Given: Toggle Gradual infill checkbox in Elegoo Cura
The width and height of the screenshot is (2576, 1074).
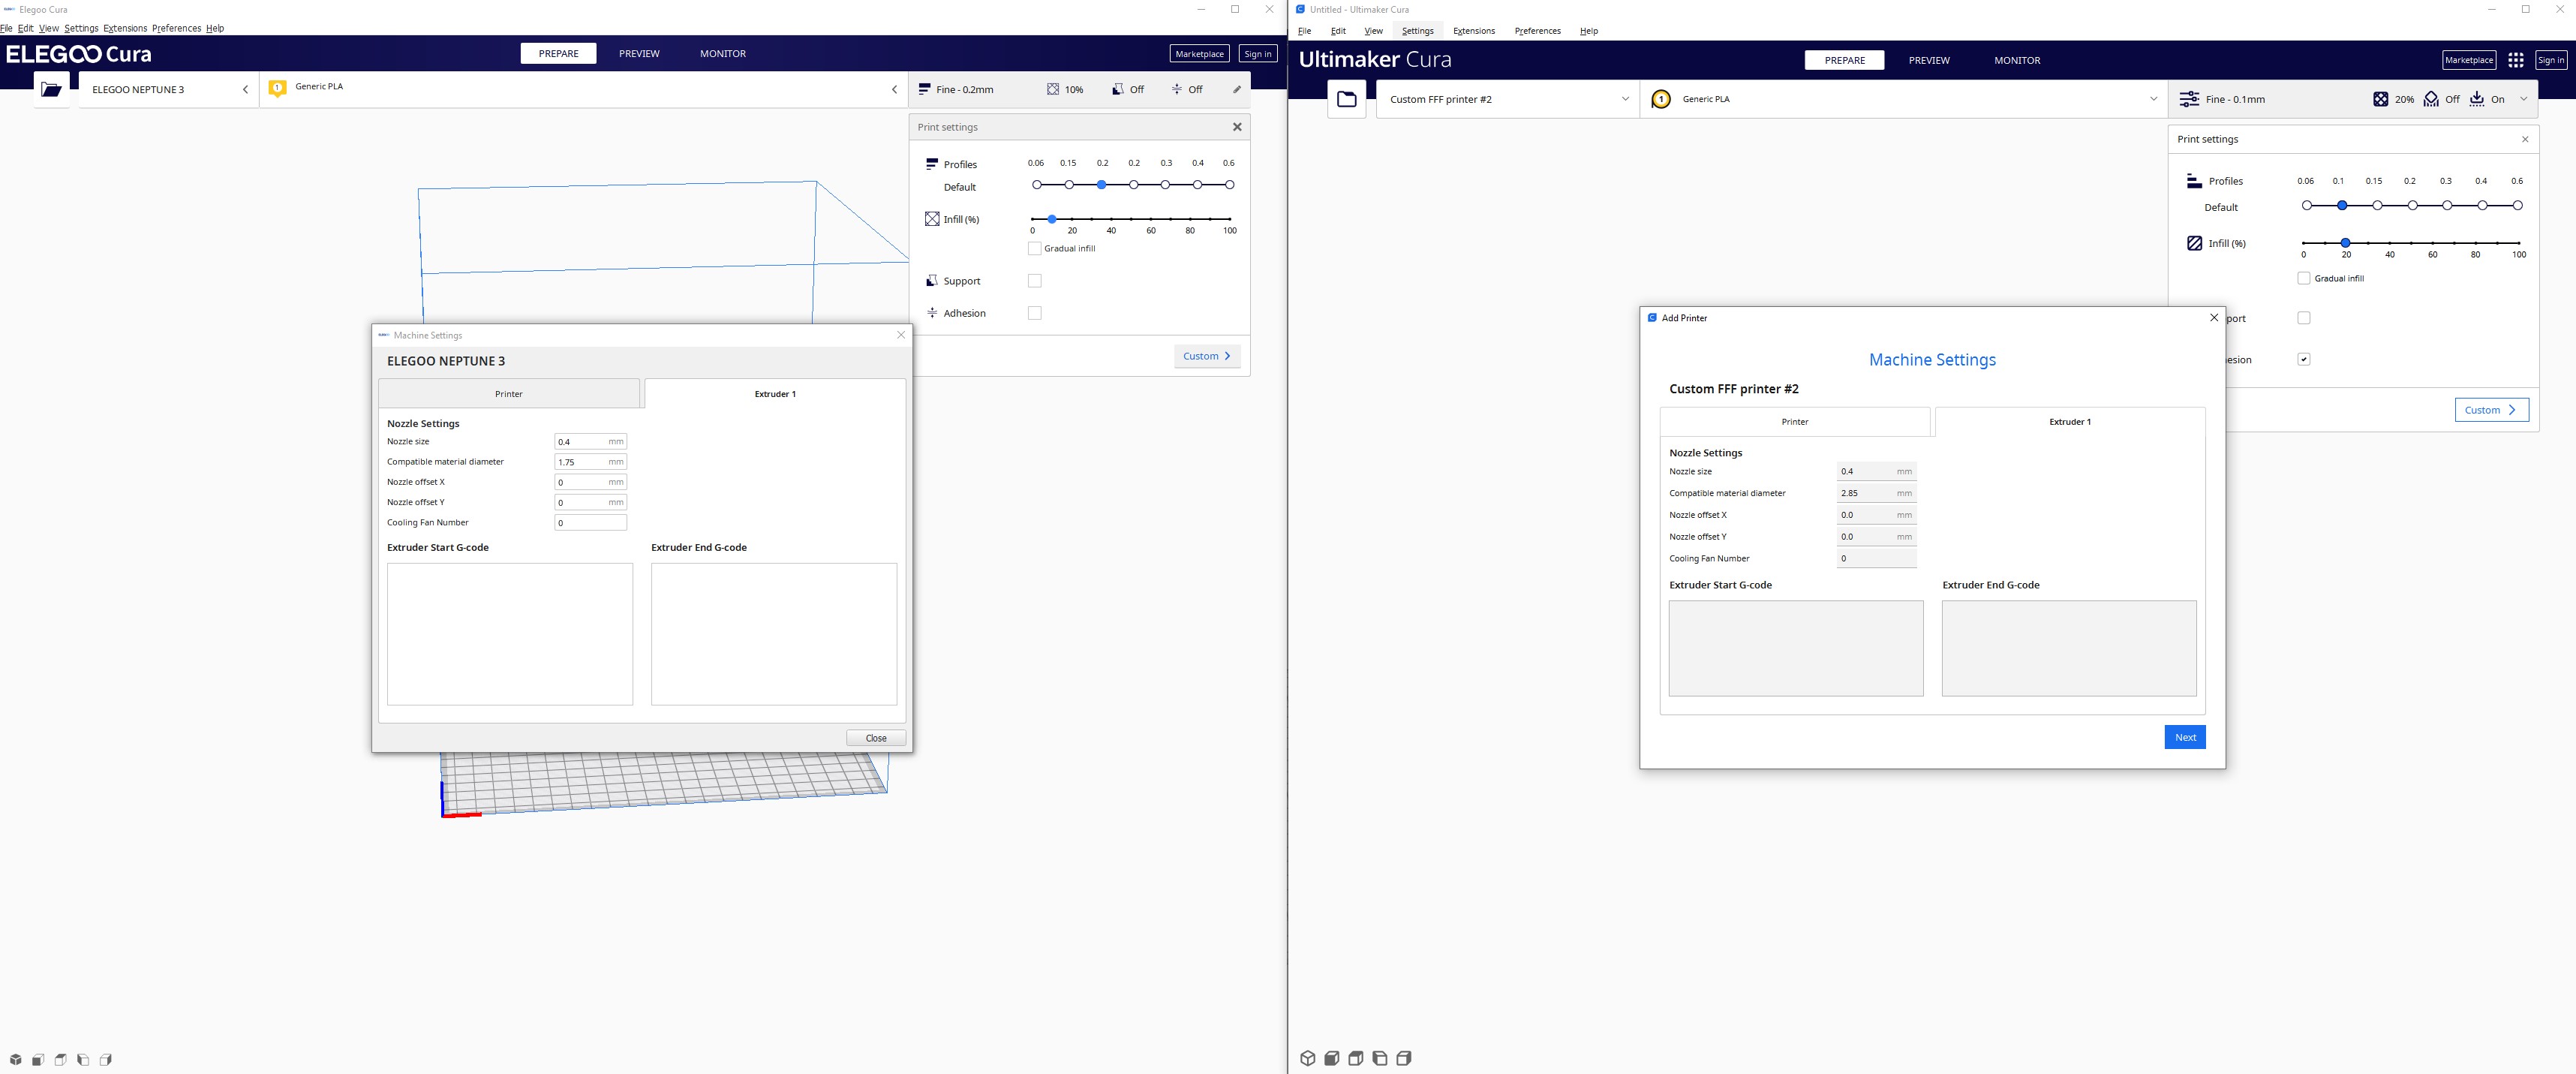Looking at the screenshot, I should click(1035, 248).
